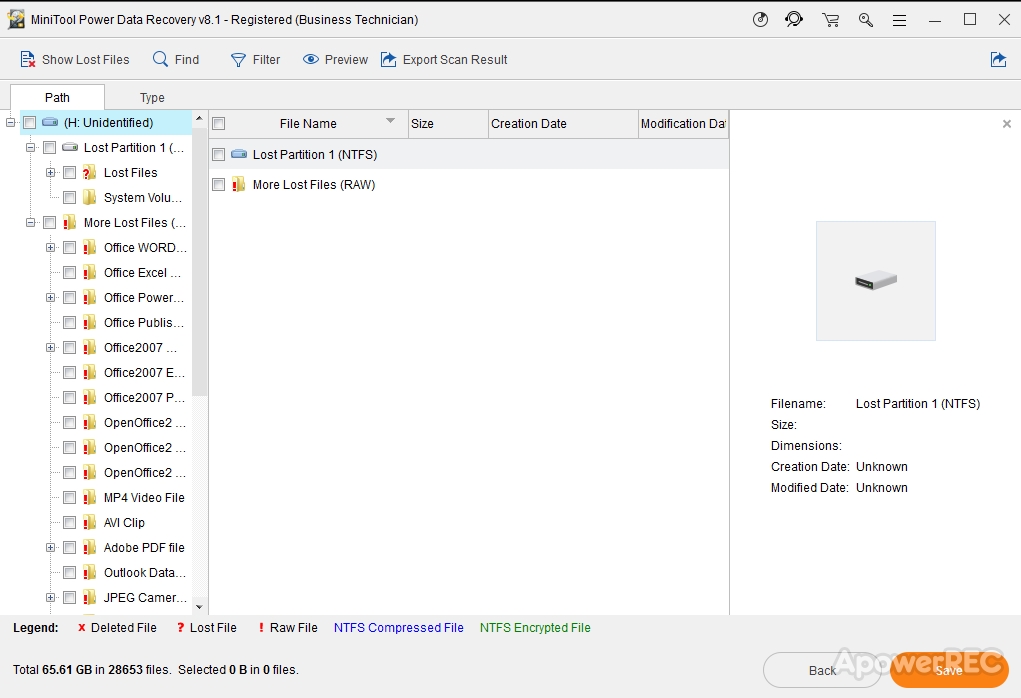Expand the JPEG Camer... tree node
The width and height of the screenshot is (1021, 698).
click(x=50, y=597)
